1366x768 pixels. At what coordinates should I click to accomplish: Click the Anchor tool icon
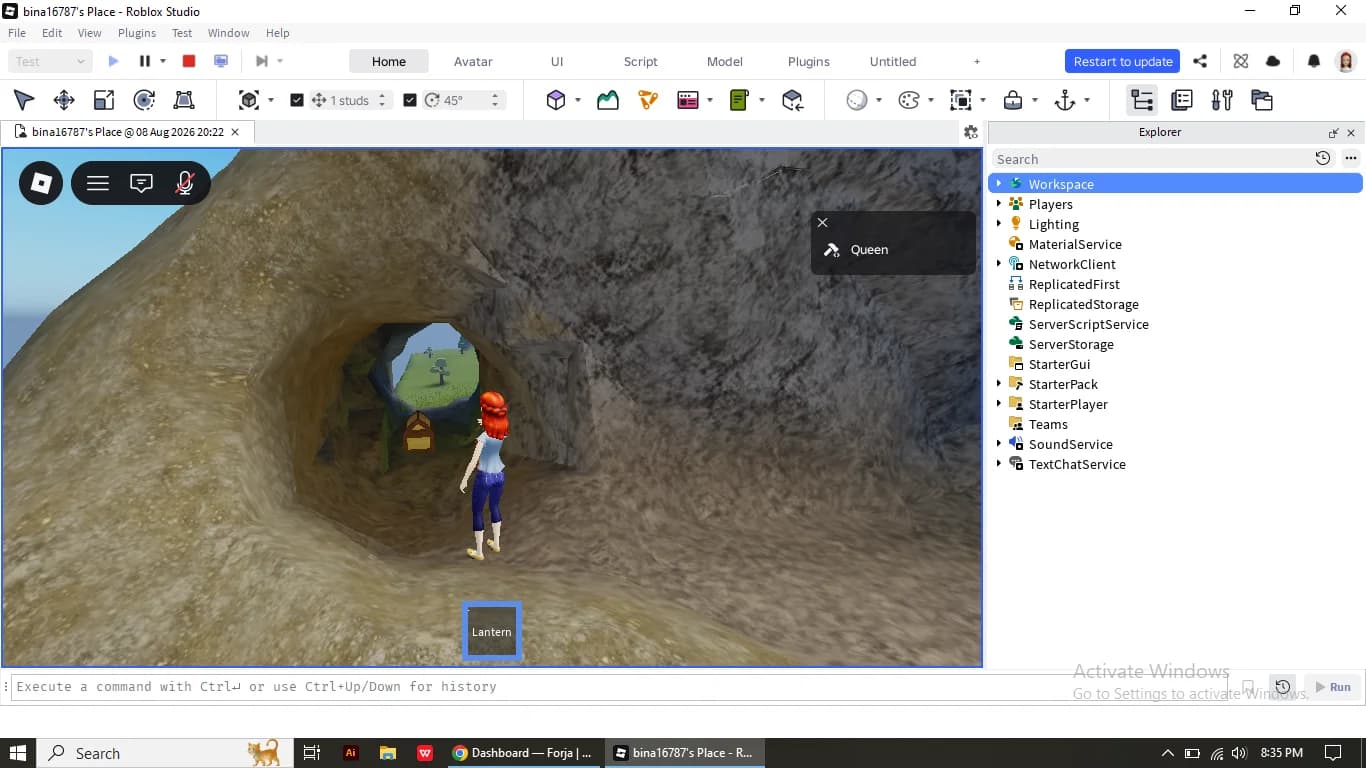(x=1065, y=100)
